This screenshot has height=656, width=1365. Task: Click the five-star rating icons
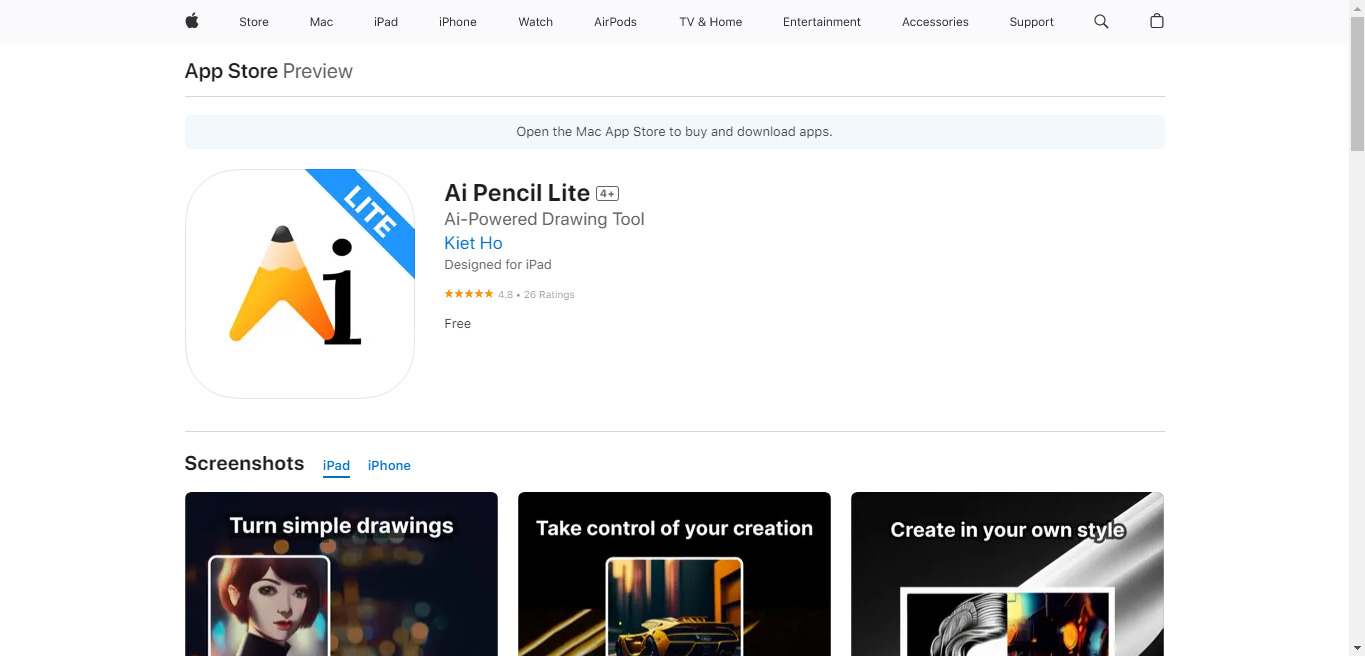coord(469,294)
